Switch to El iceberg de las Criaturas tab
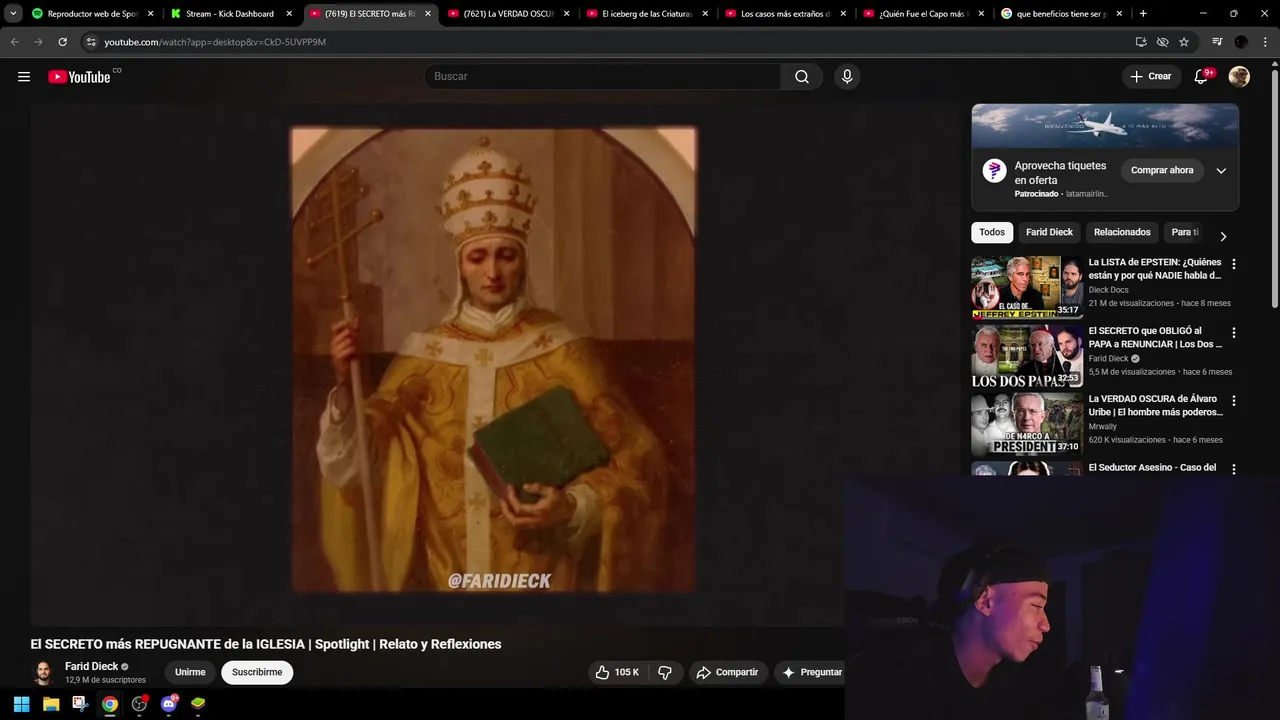 pos(647,14)
